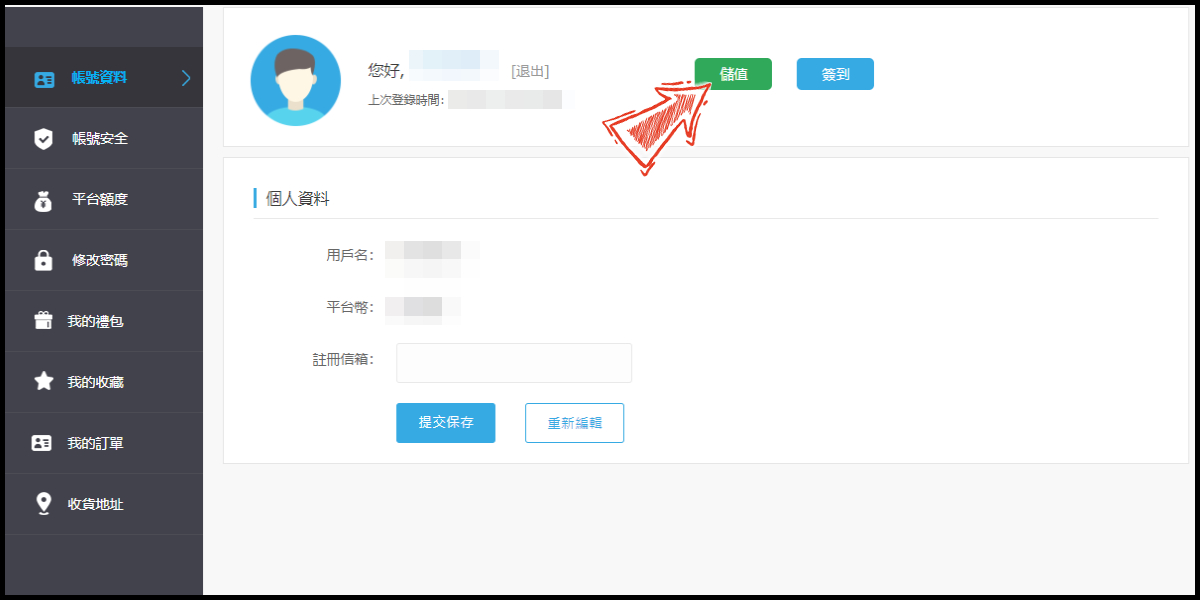This screenshot has height=600, width=1200.
Task: Click the green 儲值 button
Action: click(x=733, y=74)
